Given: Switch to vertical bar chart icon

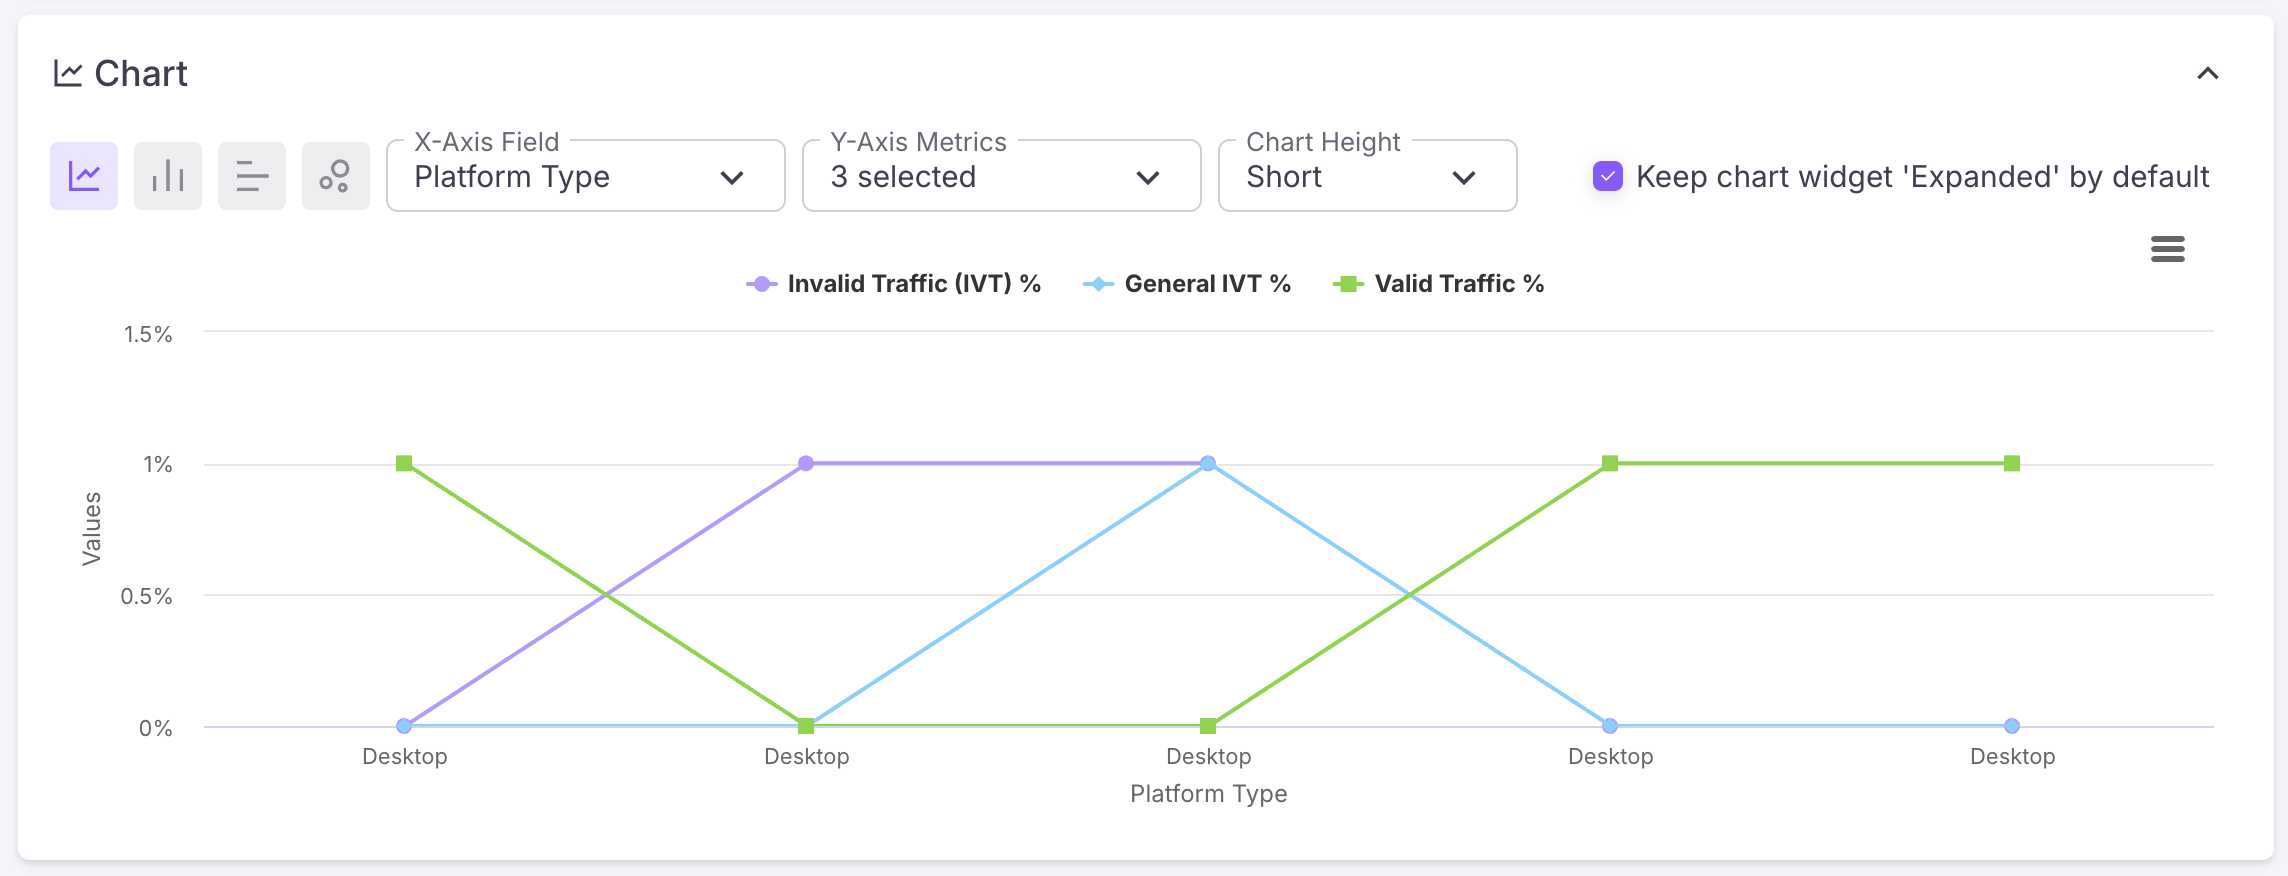Looking at the screenshot, I should (168, 176).
